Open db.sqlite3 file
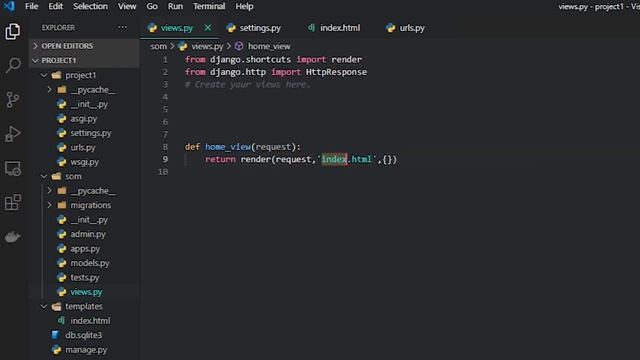 [x=83, y=335]
